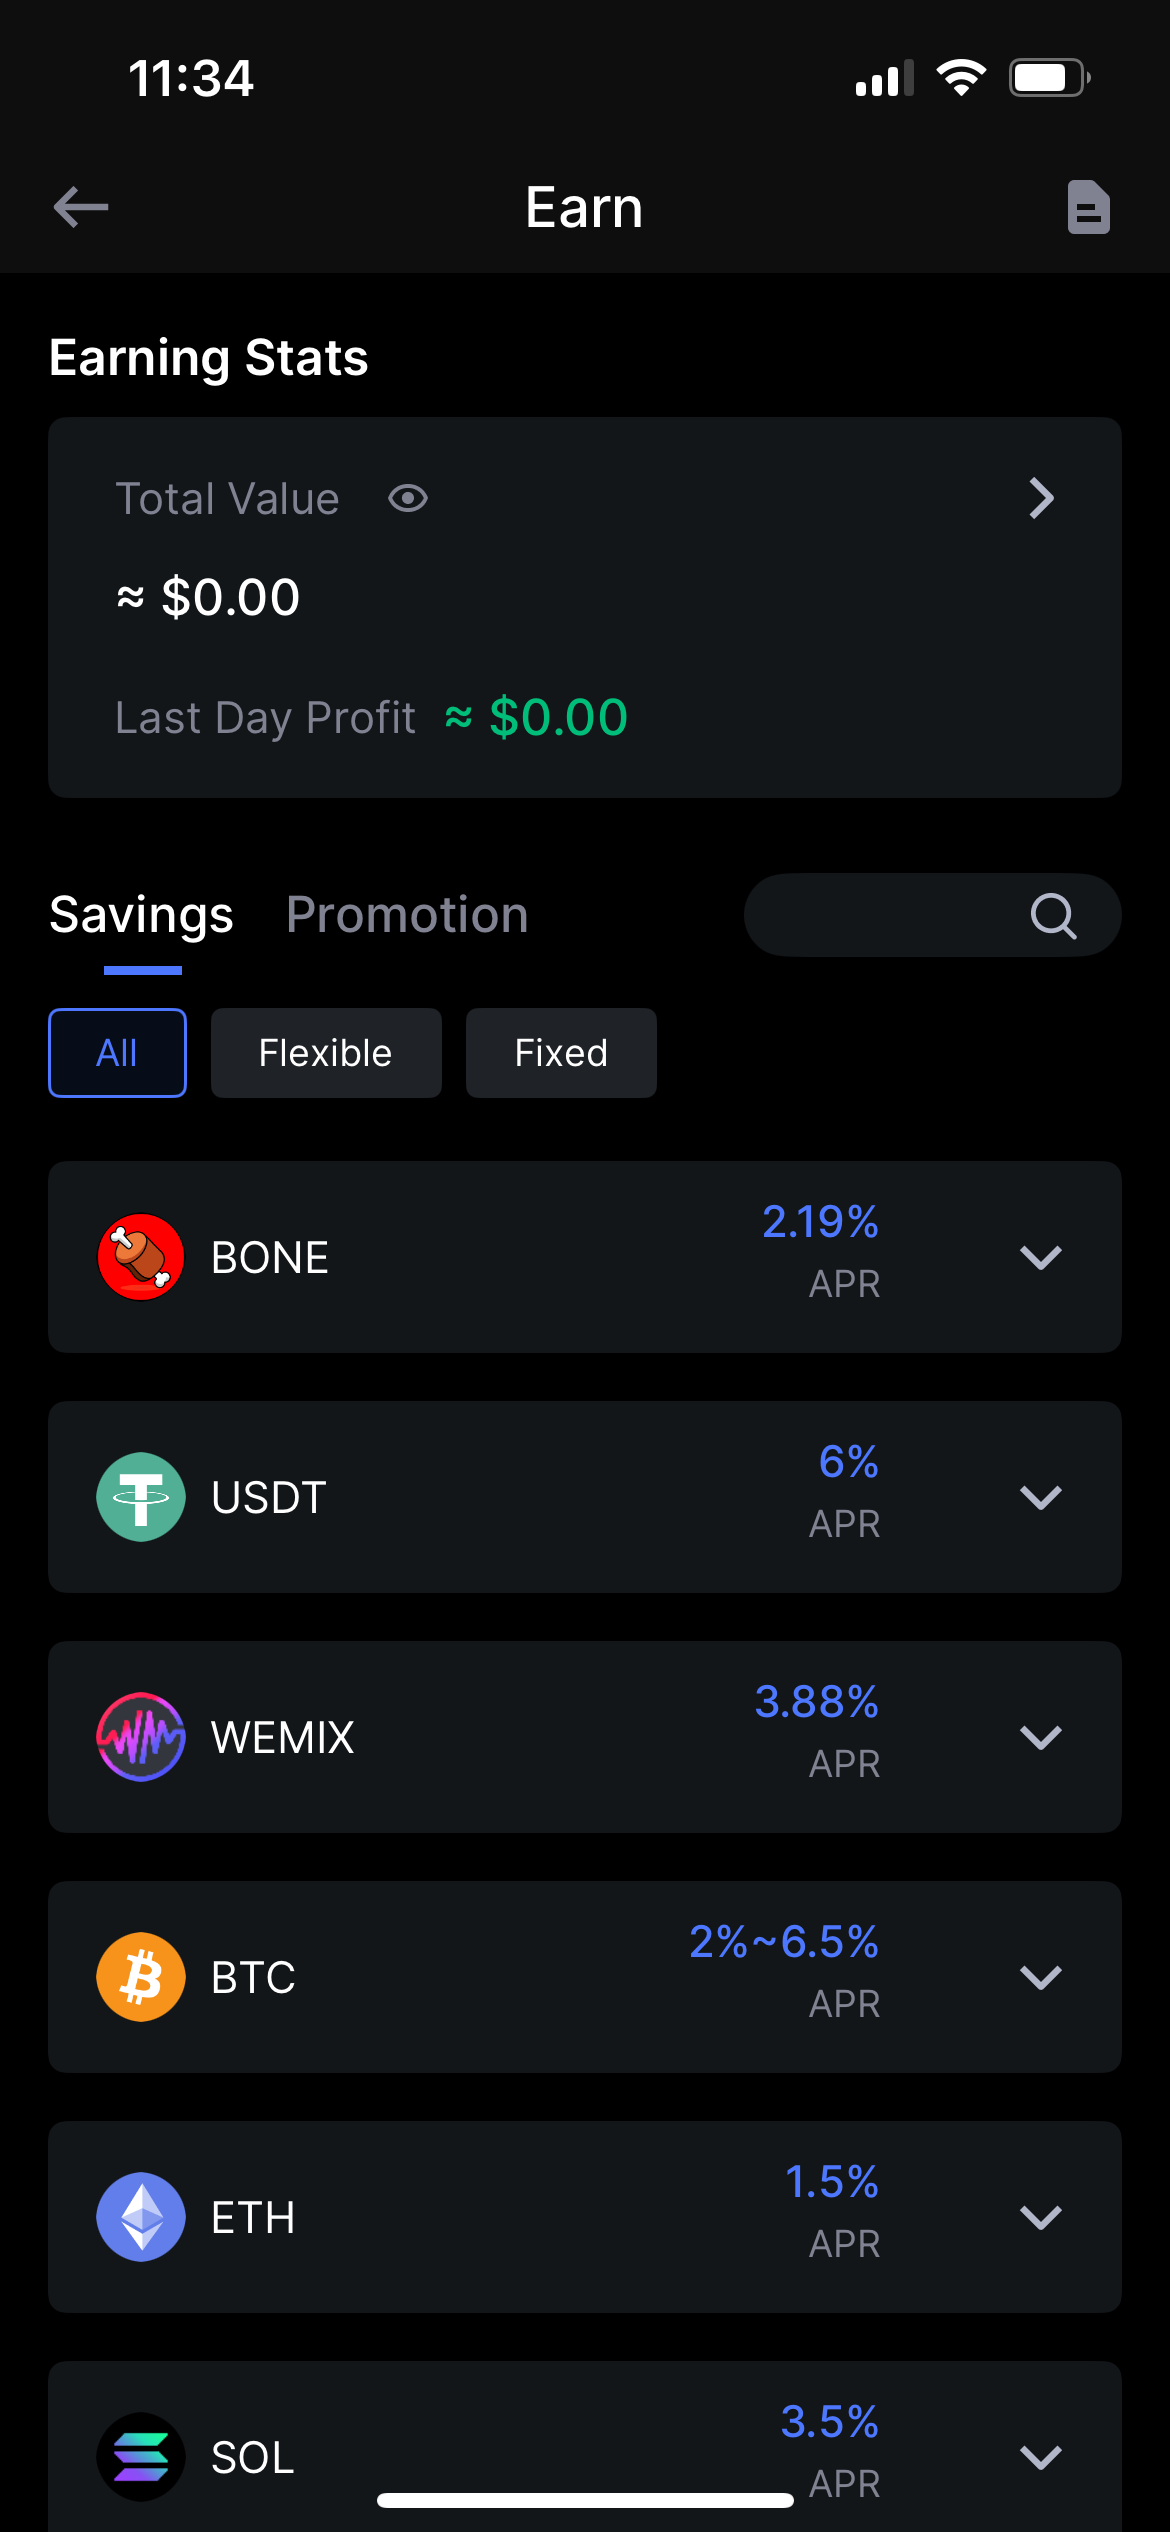Image resolution: width=1170 pixels, height=2532 pixels.
Task: Tap the WEMIX coin icon
Action: 141,1737
